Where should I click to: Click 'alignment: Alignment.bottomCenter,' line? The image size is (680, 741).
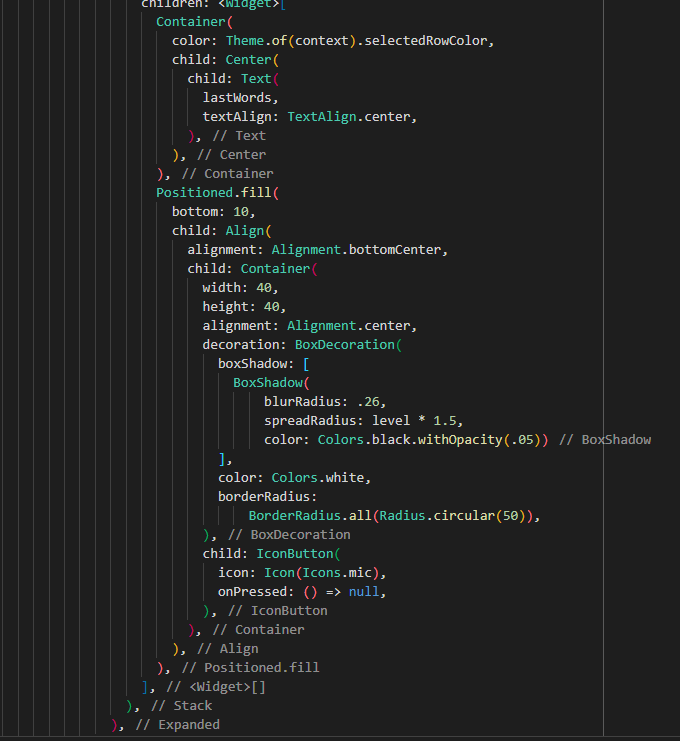tap(318, 250)
